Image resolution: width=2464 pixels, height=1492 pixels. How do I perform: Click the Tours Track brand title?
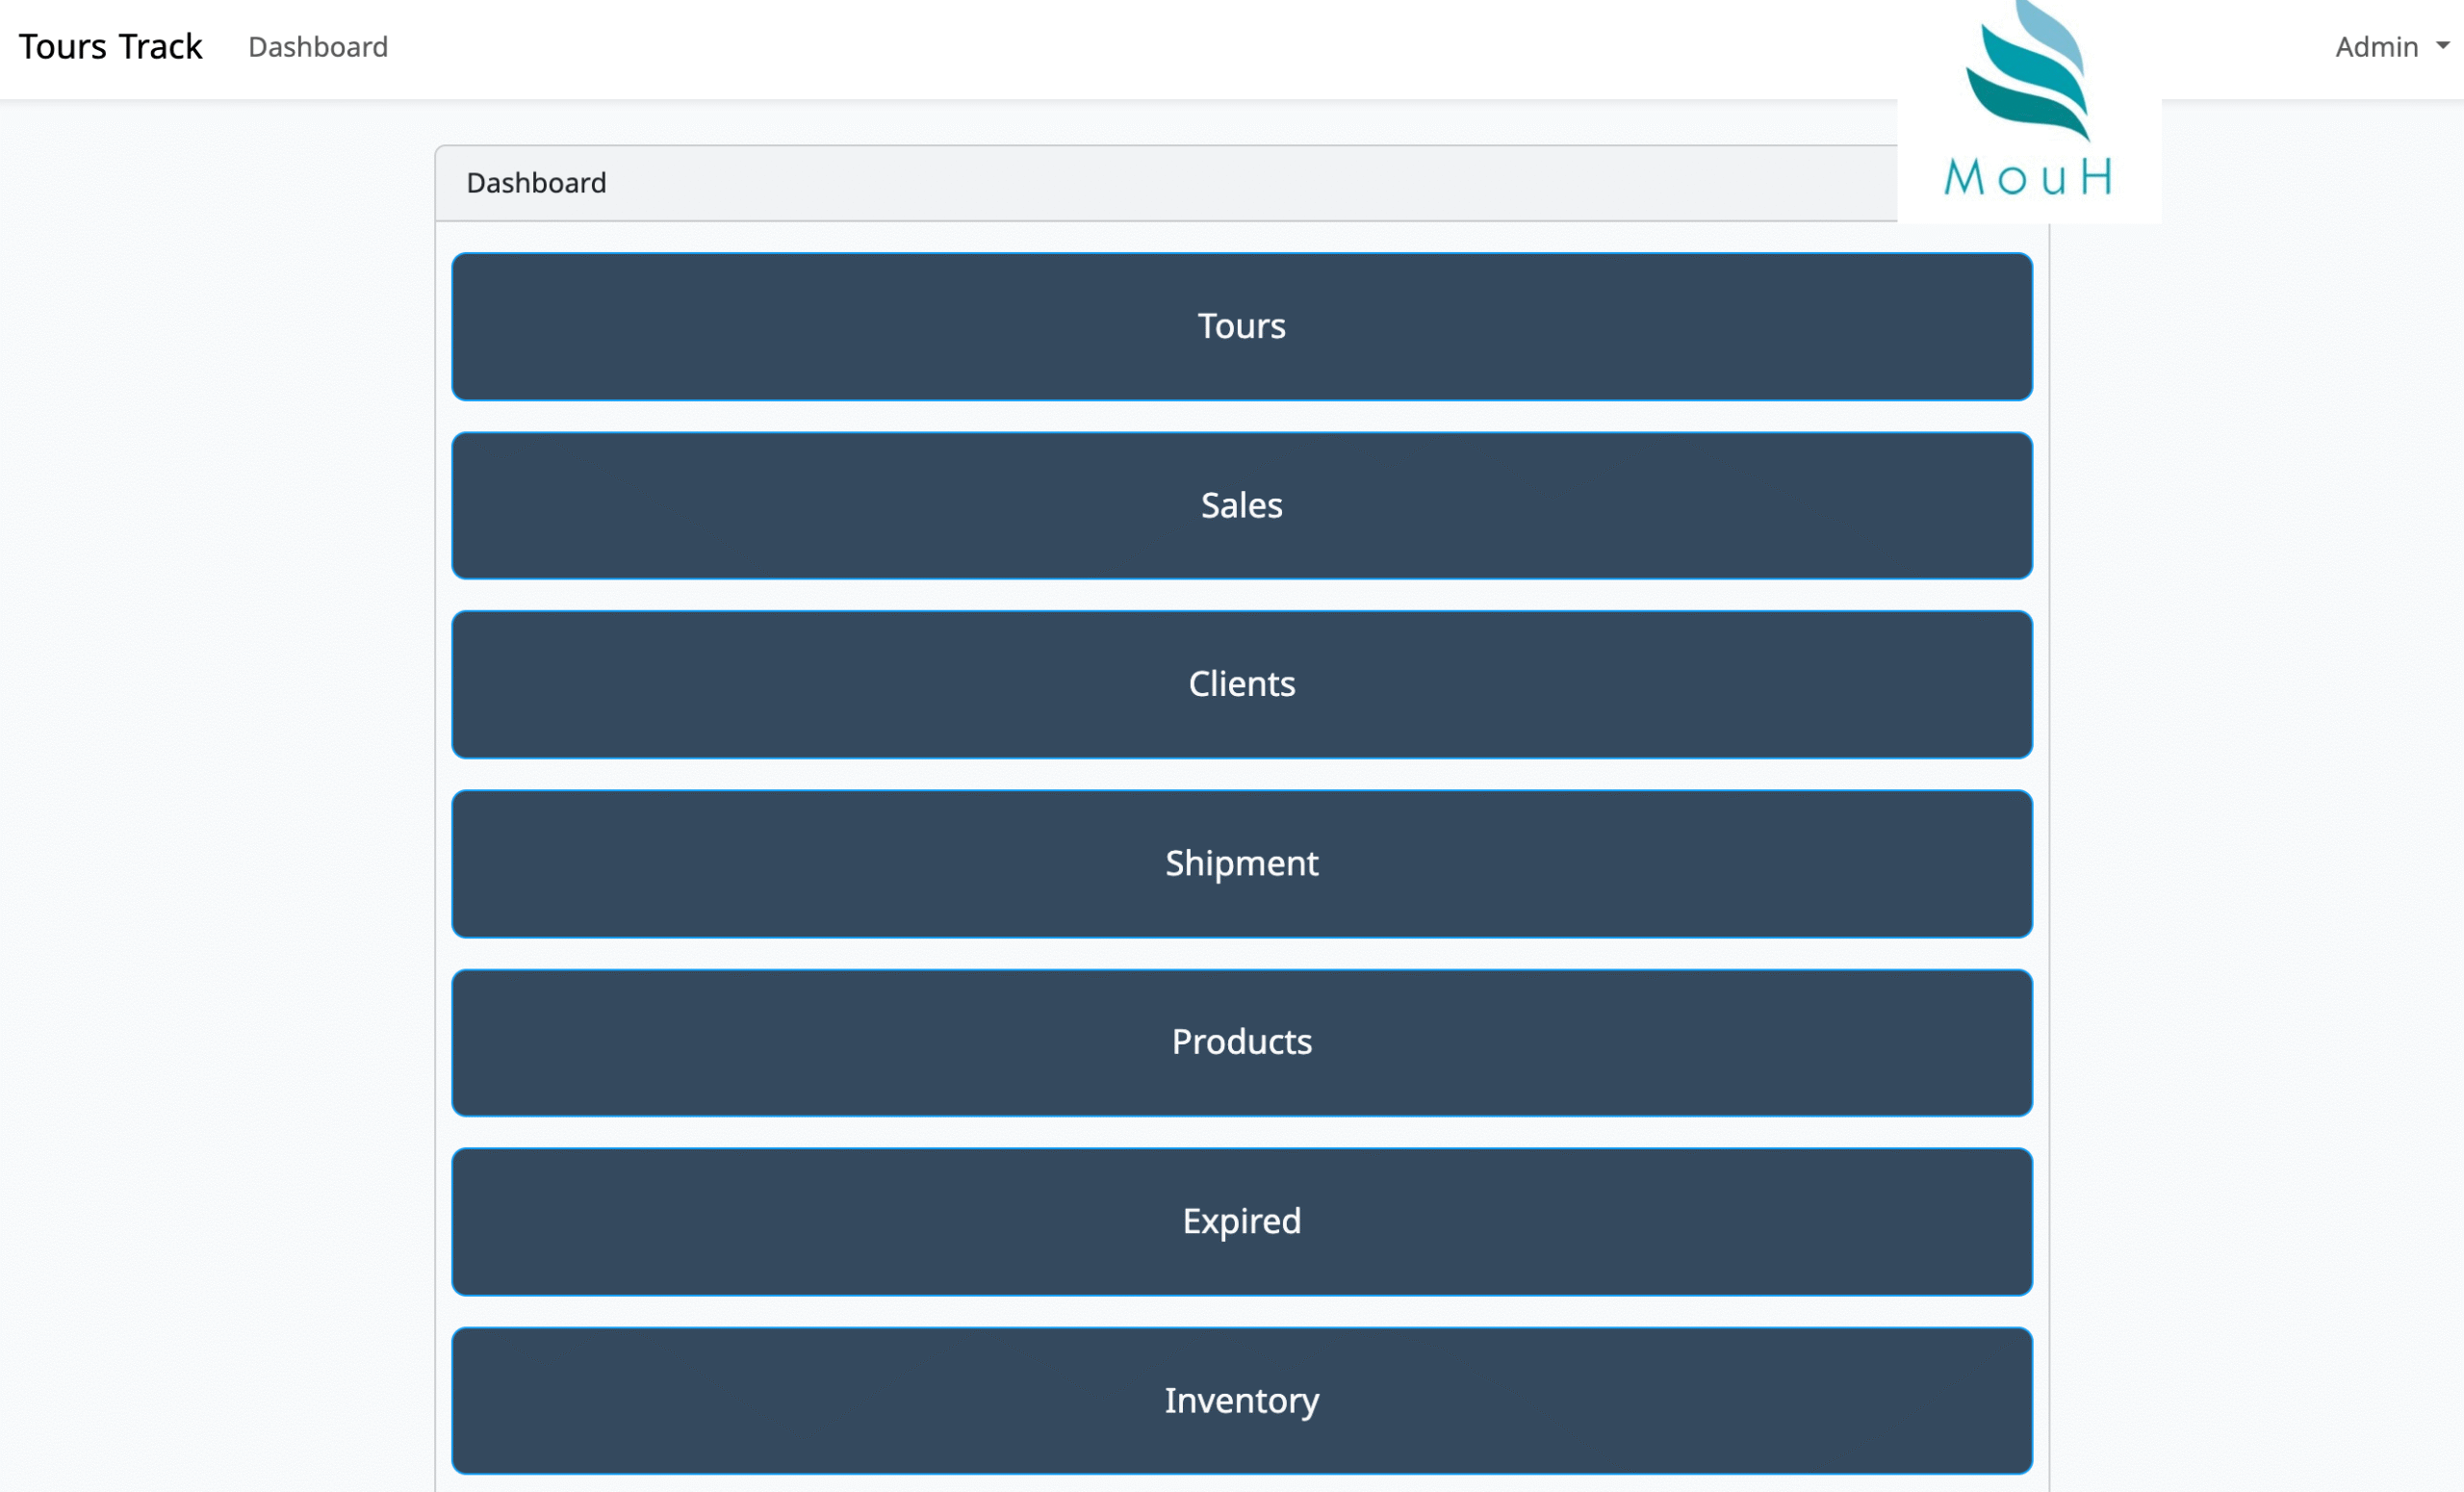pyautogui.click(x=110, y=47)
